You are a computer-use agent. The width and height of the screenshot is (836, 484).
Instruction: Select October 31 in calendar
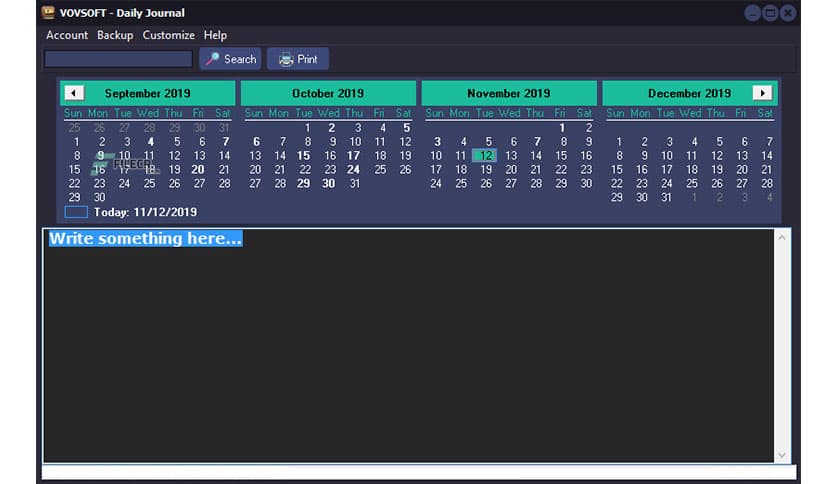point(355,183)
